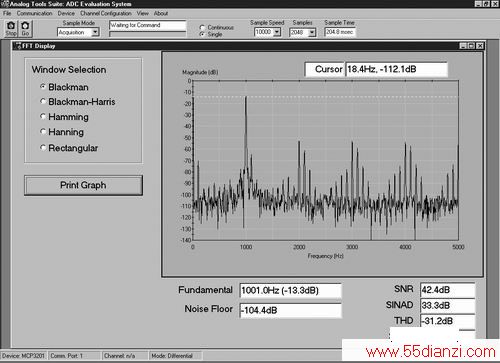
Task: Open the Sample Mode dropdown
Action: [95, 32]
